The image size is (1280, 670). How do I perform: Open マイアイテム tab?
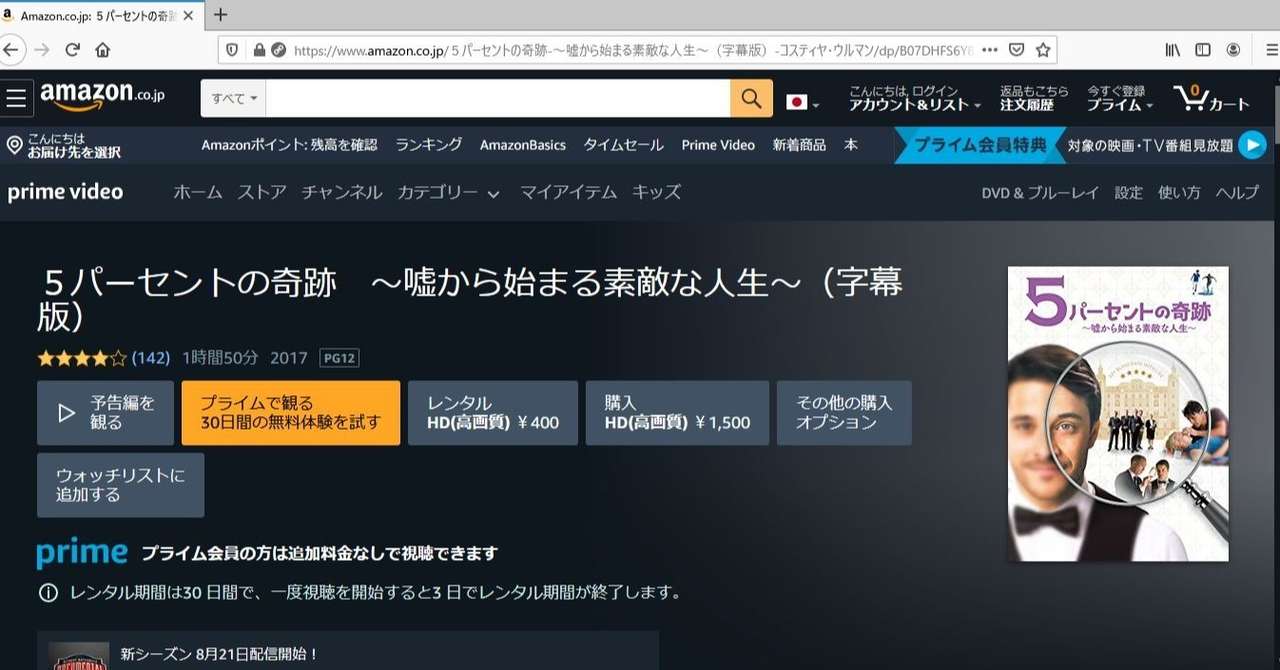pos(568,193)
